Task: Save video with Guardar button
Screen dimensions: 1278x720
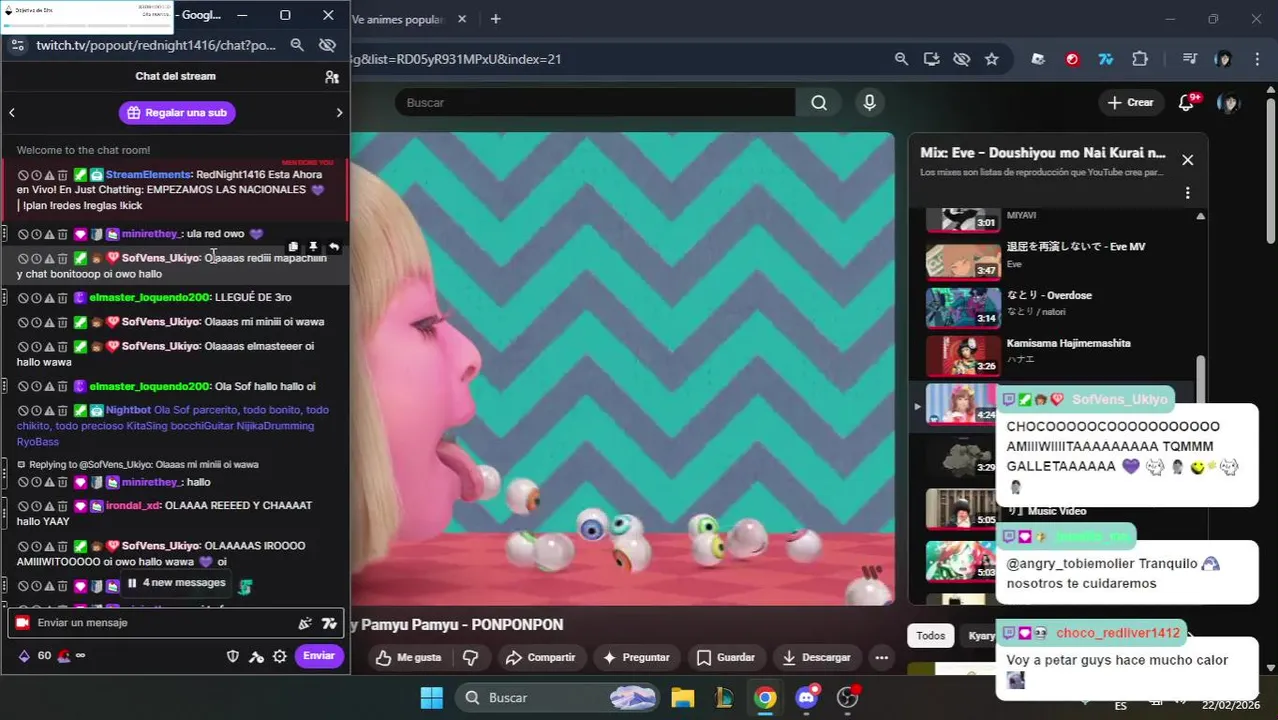Action: pos(726,658)
